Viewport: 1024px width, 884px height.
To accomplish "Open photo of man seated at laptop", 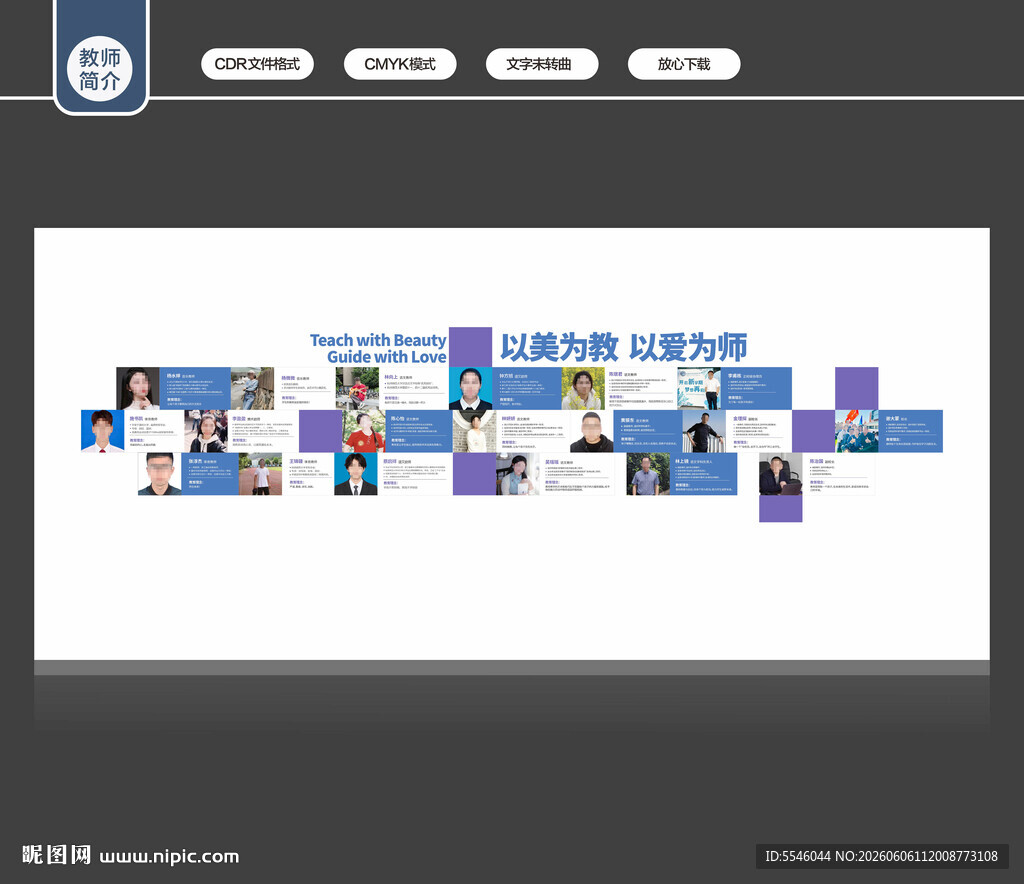I will [x=781, y=474].
